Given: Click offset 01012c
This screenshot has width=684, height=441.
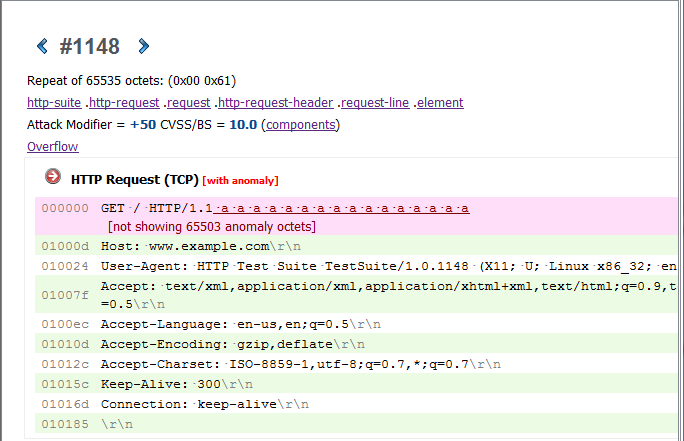Looking at the screenshot, I should click(65, 364).
